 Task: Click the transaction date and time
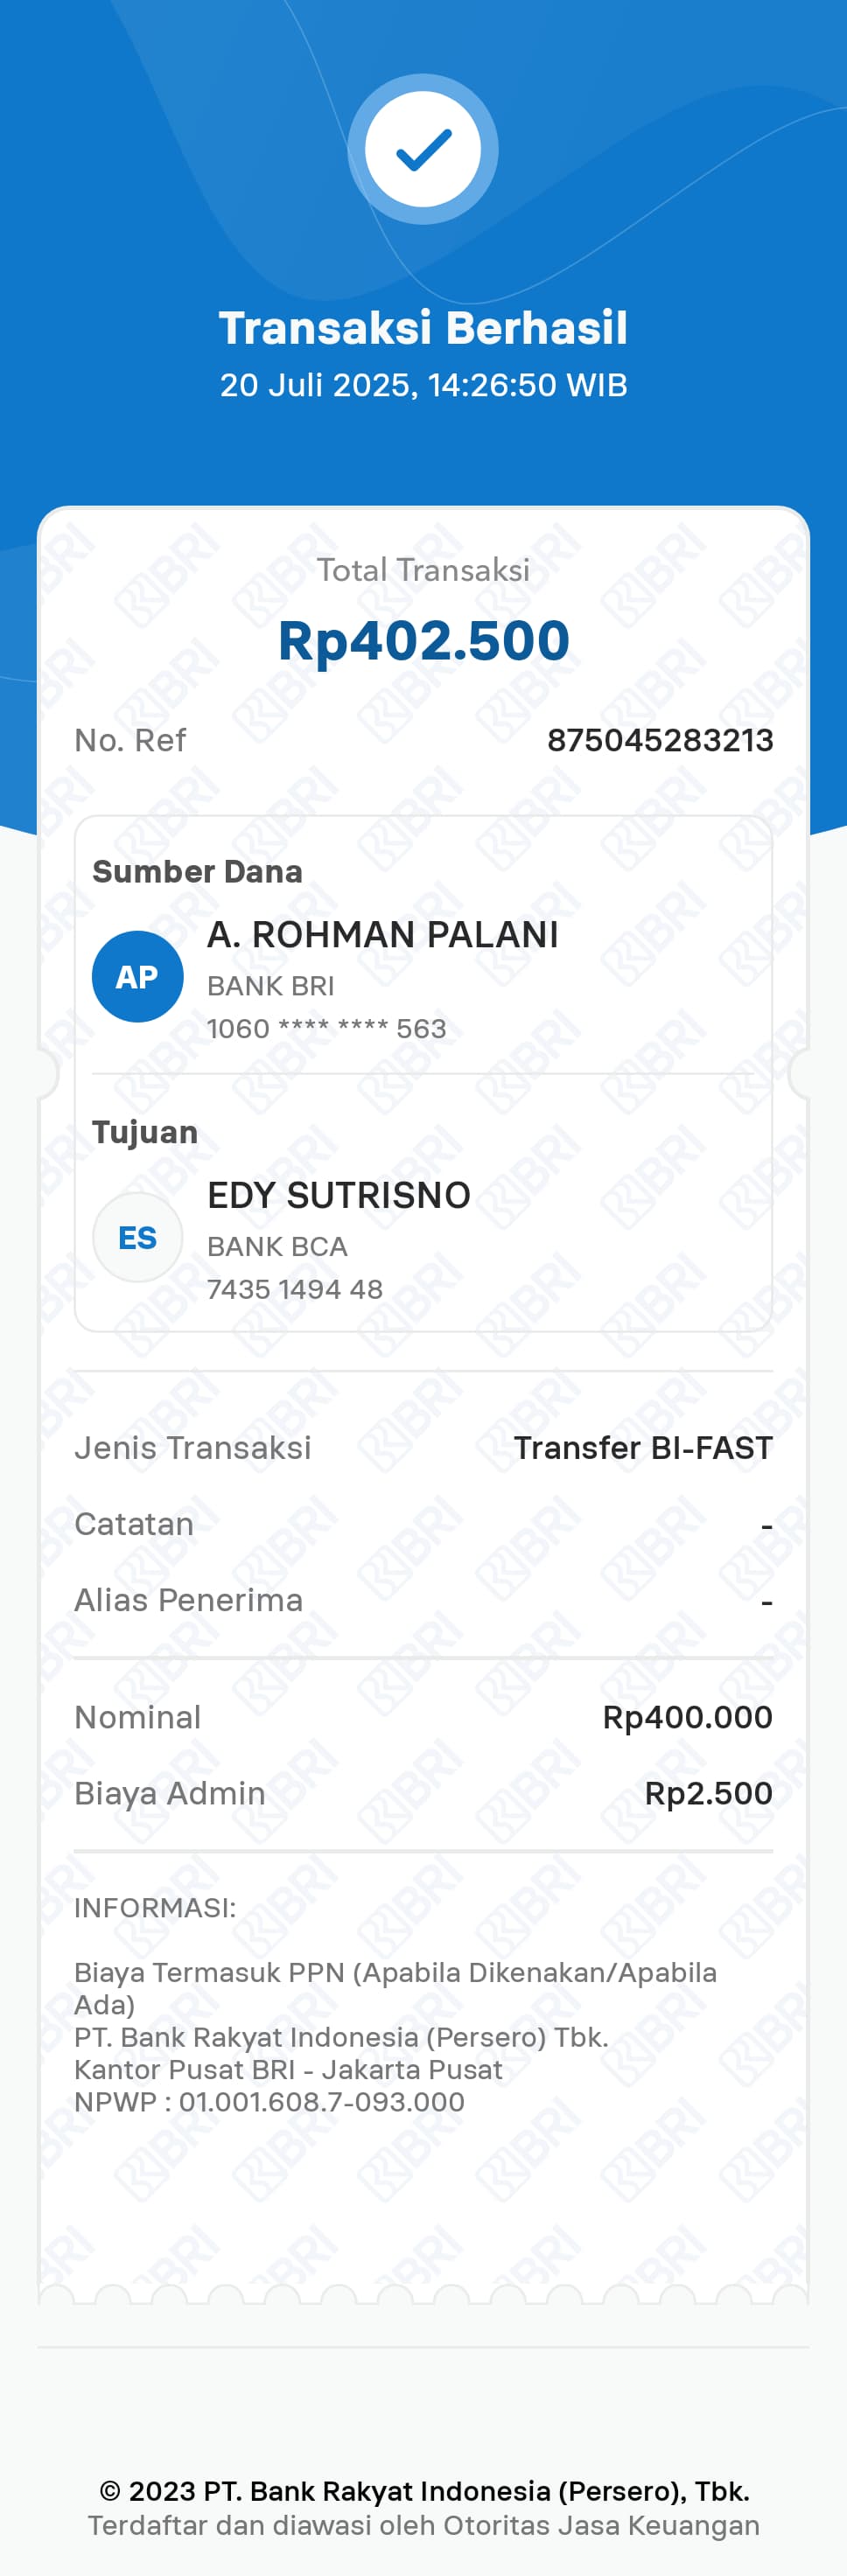tap(423, 385)
